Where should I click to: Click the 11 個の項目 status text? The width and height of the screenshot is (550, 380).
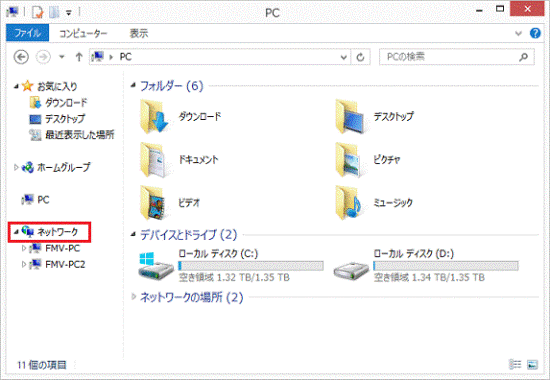coord(42,365)
